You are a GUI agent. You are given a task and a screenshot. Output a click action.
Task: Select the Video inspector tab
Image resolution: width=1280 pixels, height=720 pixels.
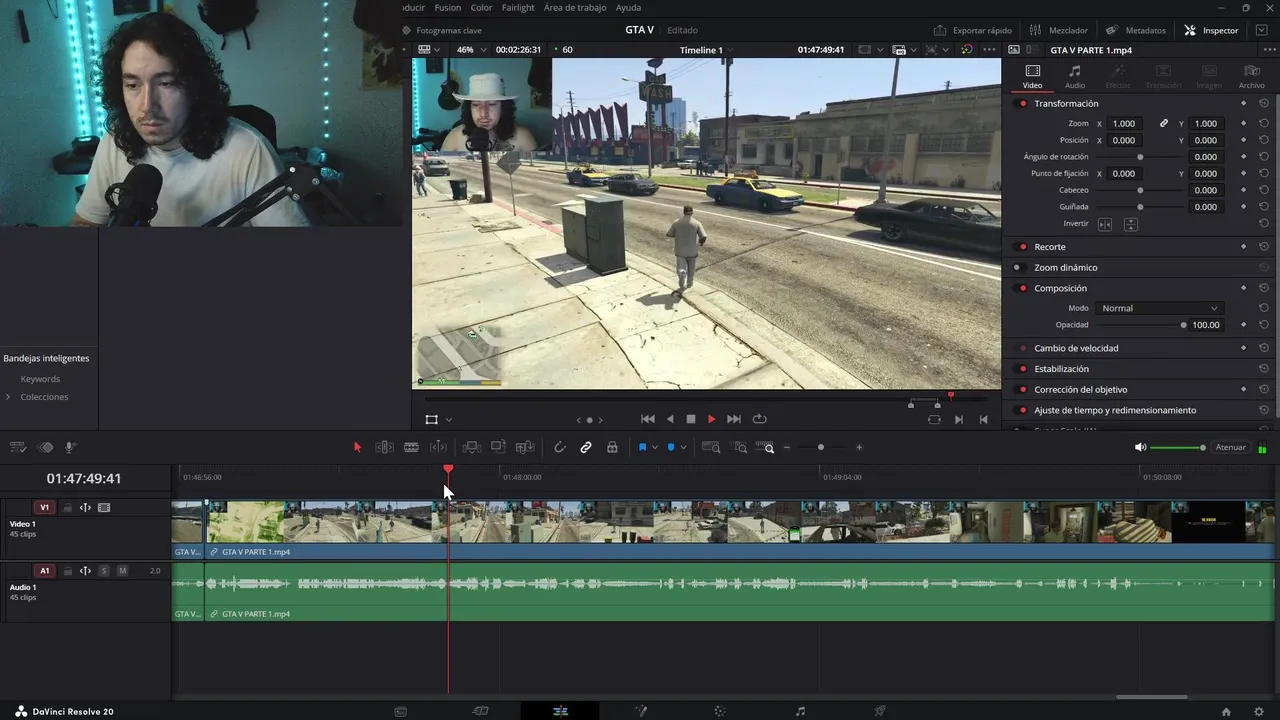pos(1032,77)
